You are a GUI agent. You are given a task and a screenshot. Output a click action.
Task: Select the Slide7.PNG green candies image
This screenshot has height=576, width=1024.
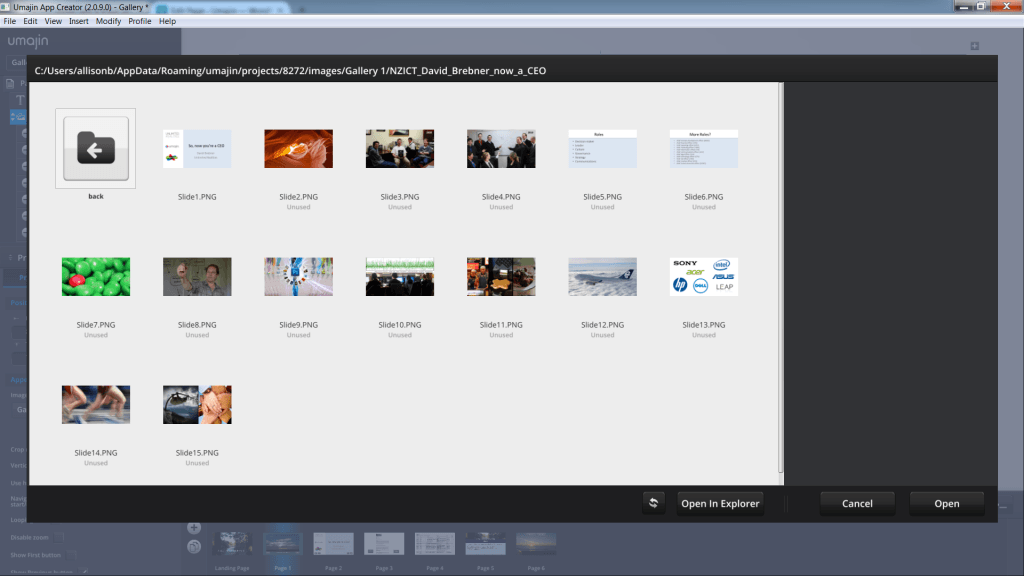tap(95, 276)
